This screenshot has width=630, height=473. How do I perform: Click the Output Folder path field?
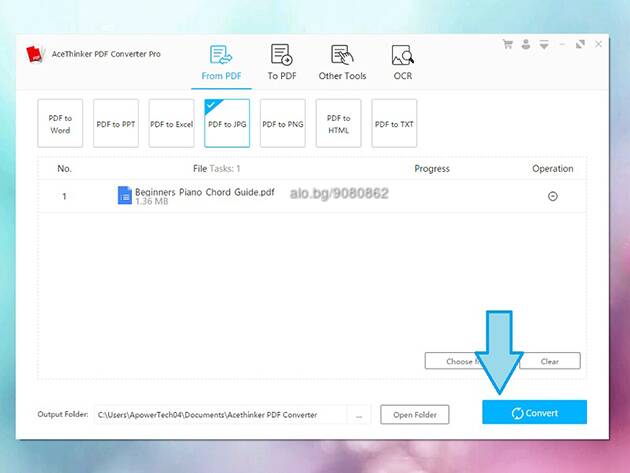click(220, 415)
